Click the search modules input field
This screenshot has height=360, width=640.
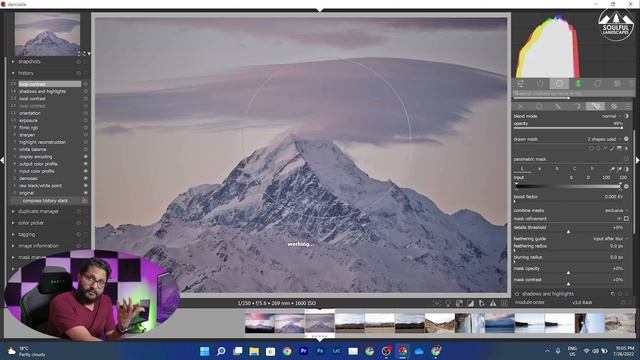(x=573, y=93)
